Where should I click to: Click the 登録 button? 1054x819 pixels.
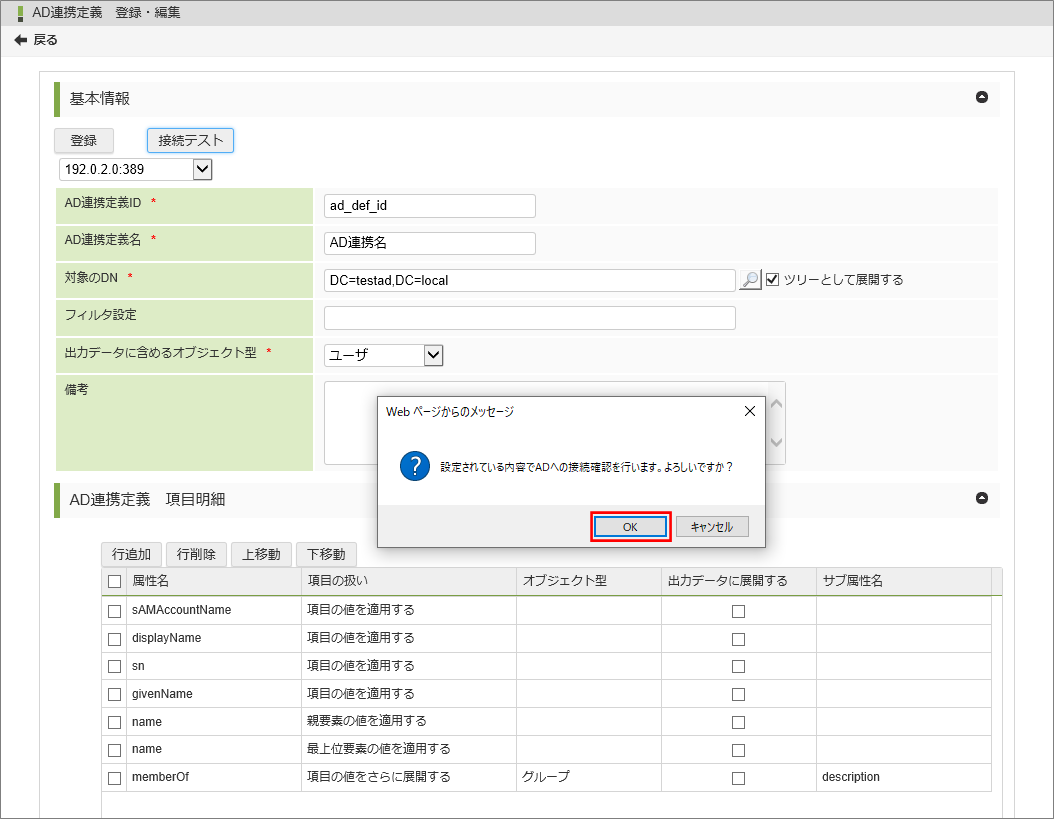[x=83, y=141]
